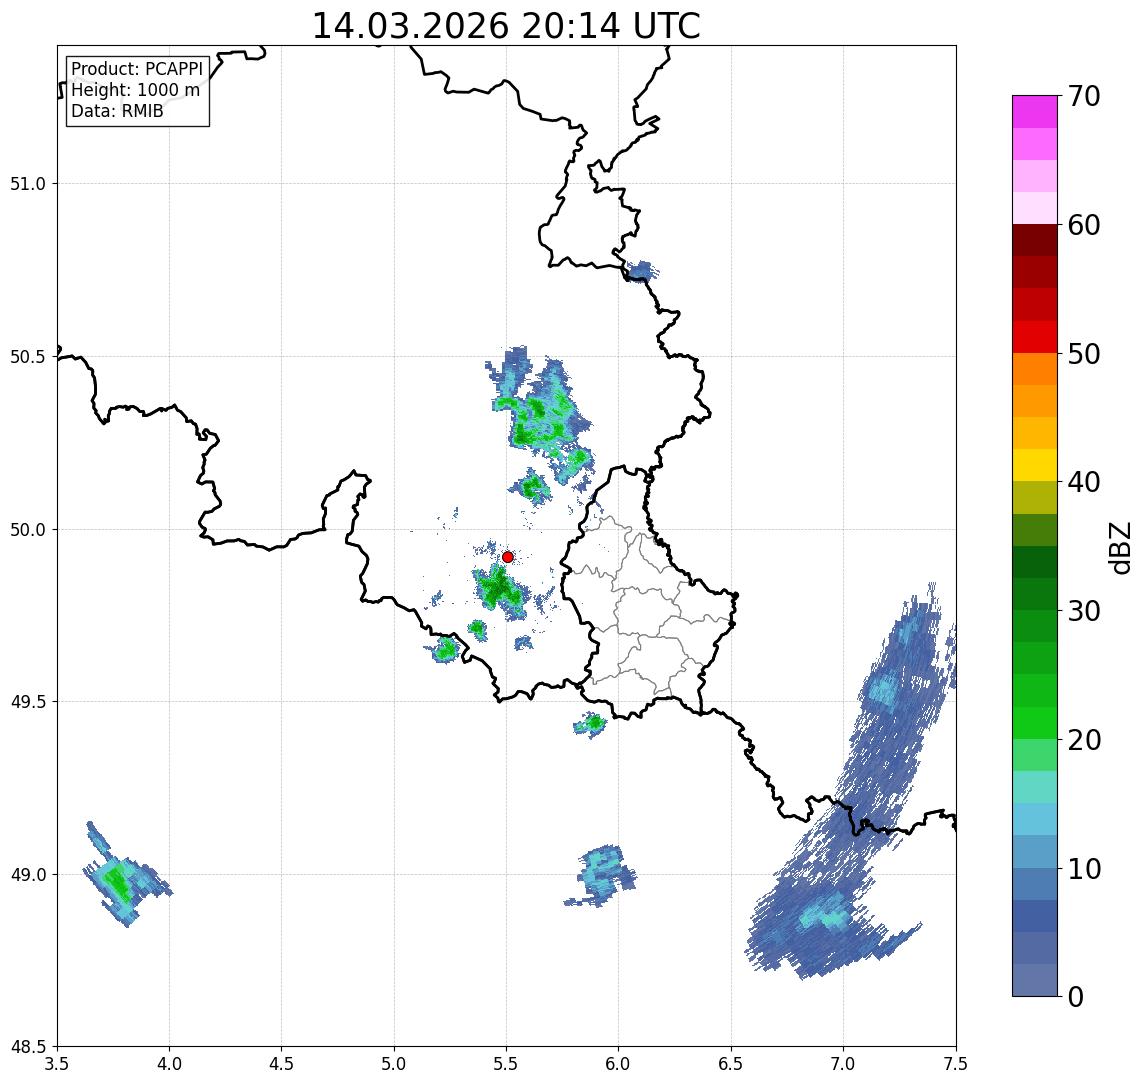Click the longitude axis label 7.0
The image size is (1145, 1084).
click(x=843, y=1064)
